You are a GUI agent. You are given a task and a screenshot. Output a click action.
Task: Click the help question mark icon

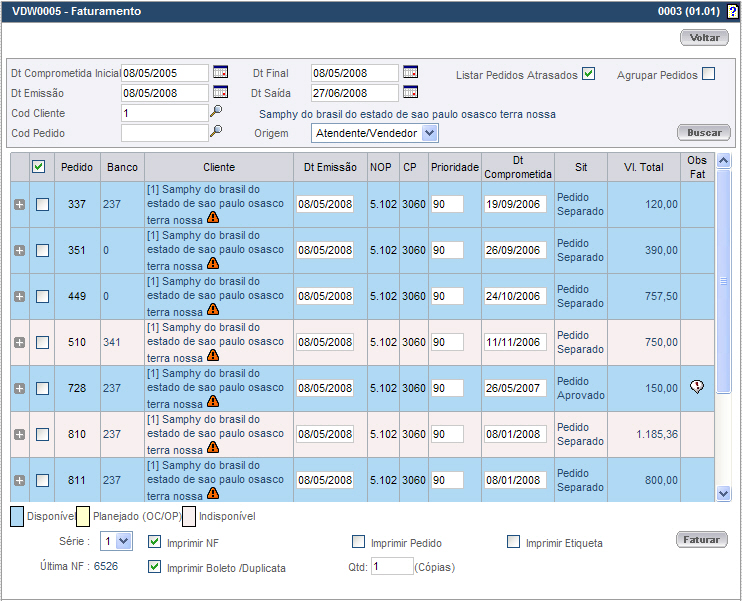(x=733, y=12)
